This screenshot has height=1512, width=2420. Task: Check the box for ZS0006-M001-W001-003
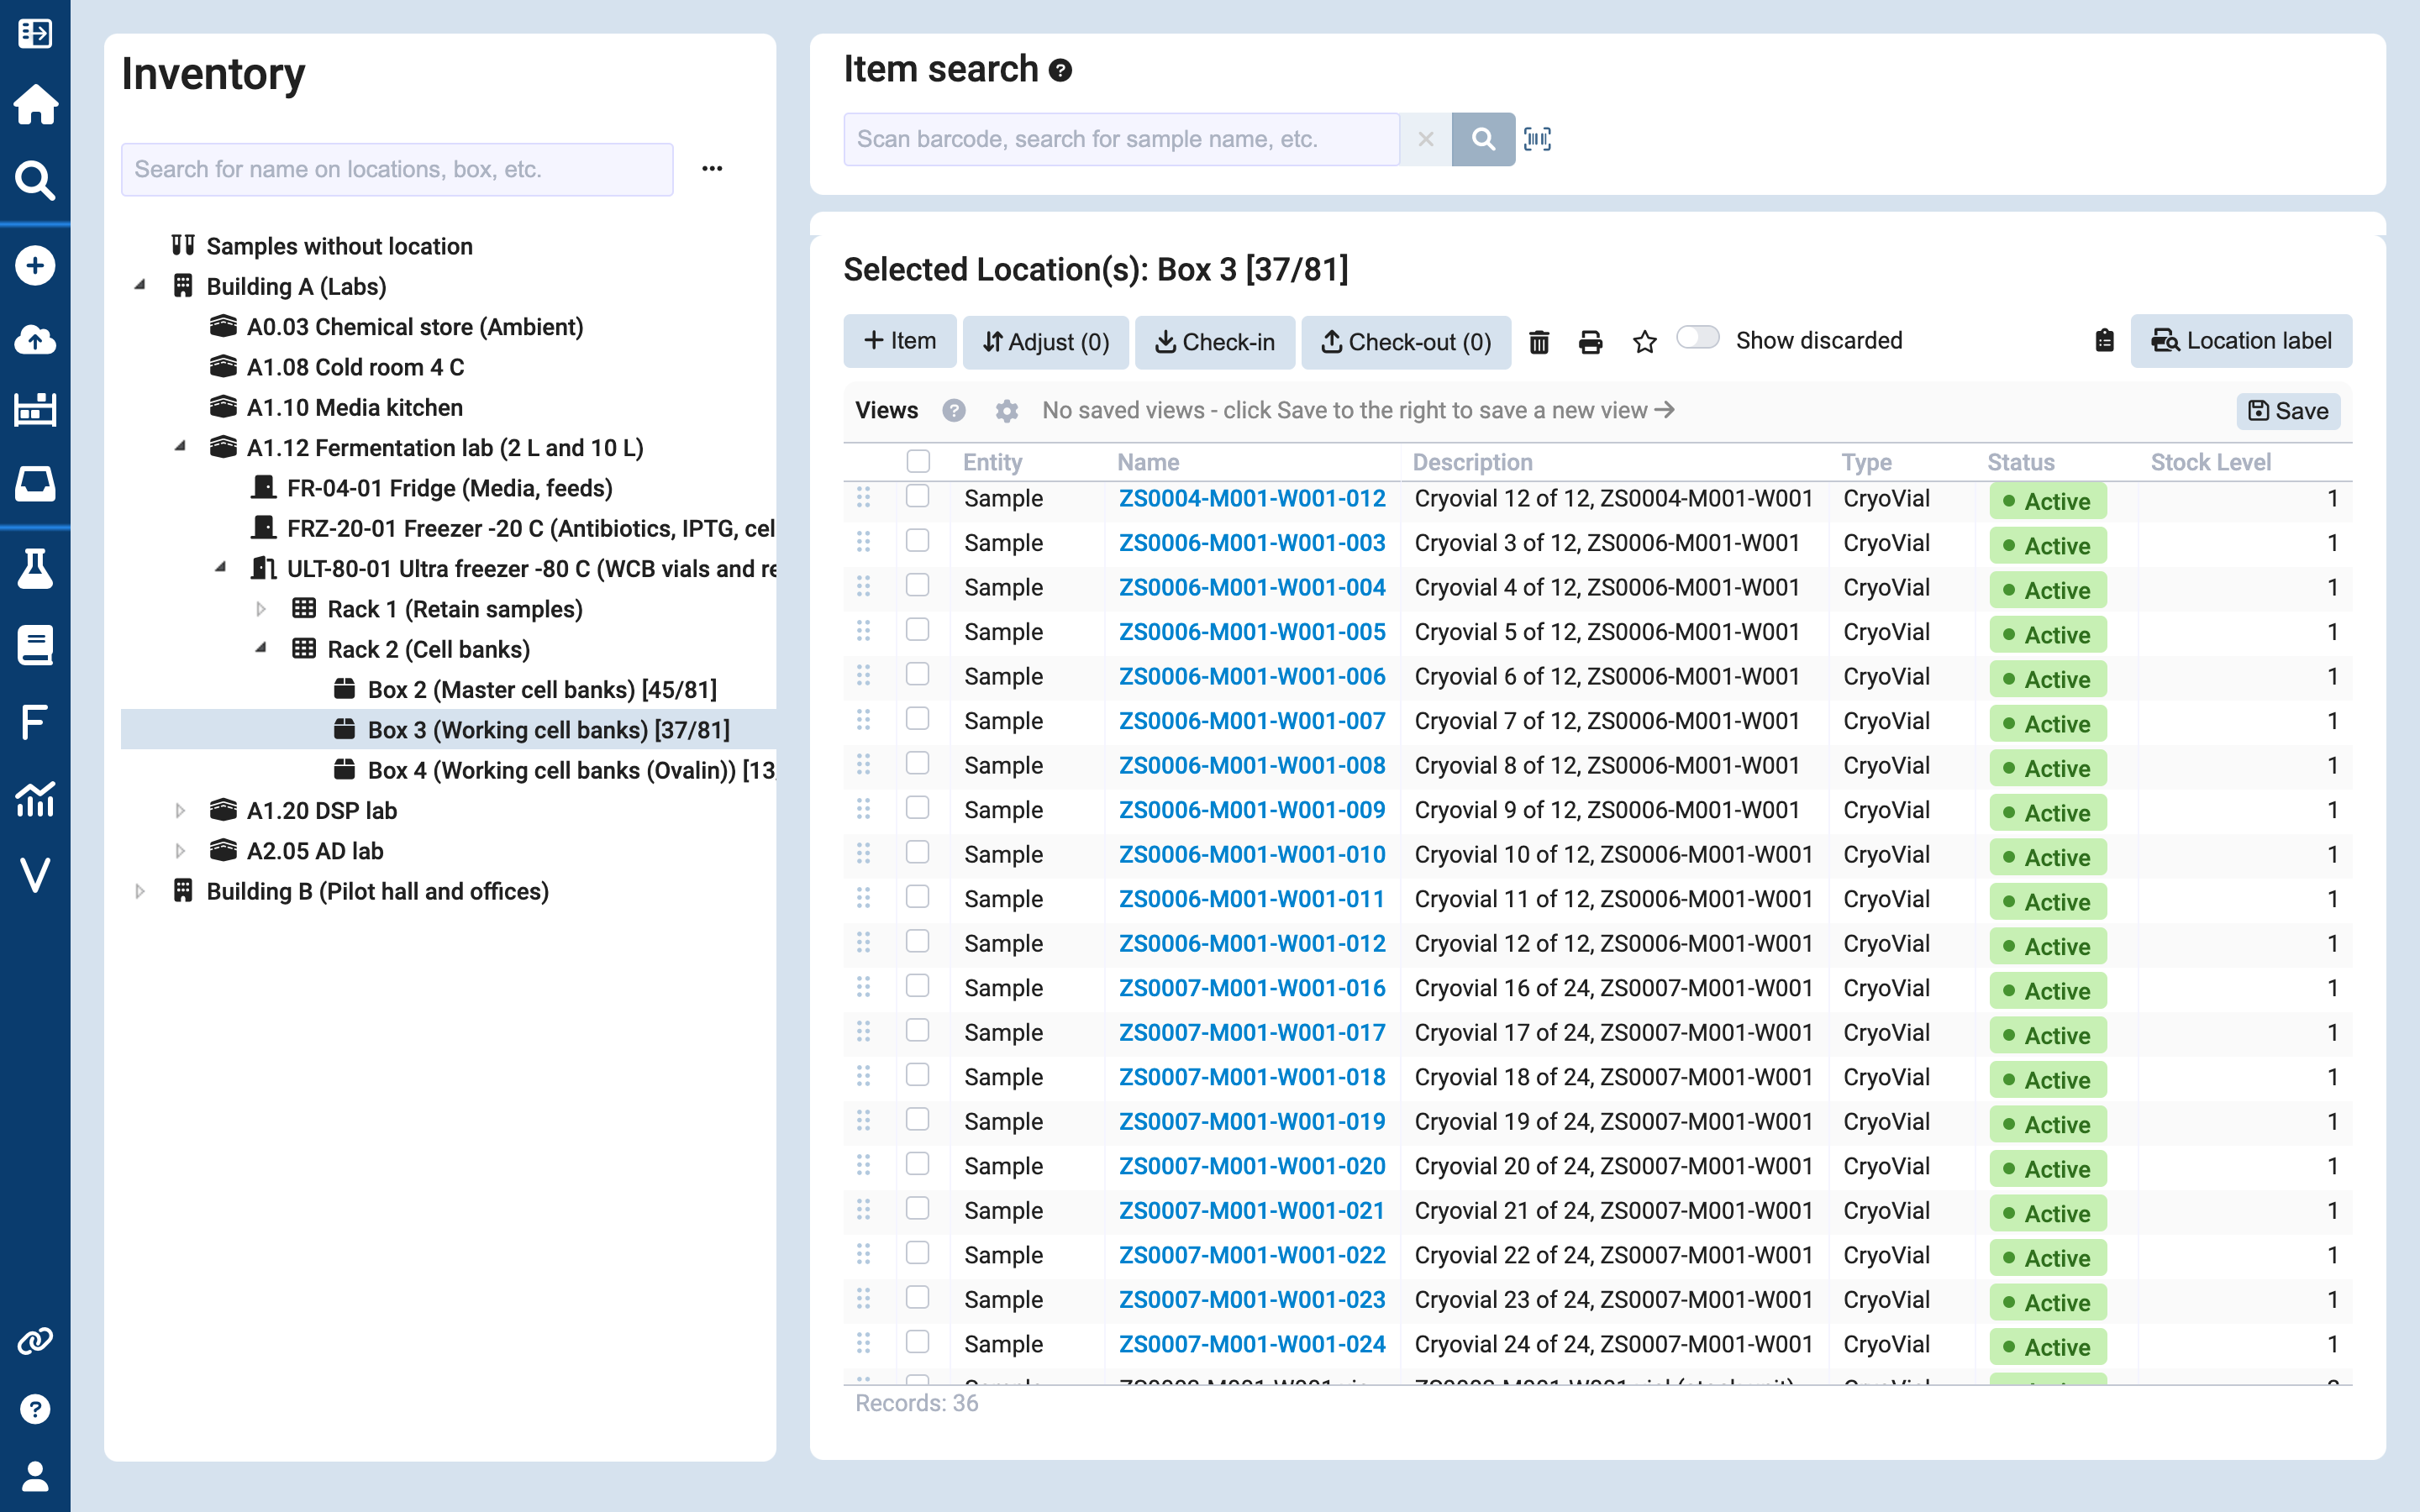click(917, 541)
